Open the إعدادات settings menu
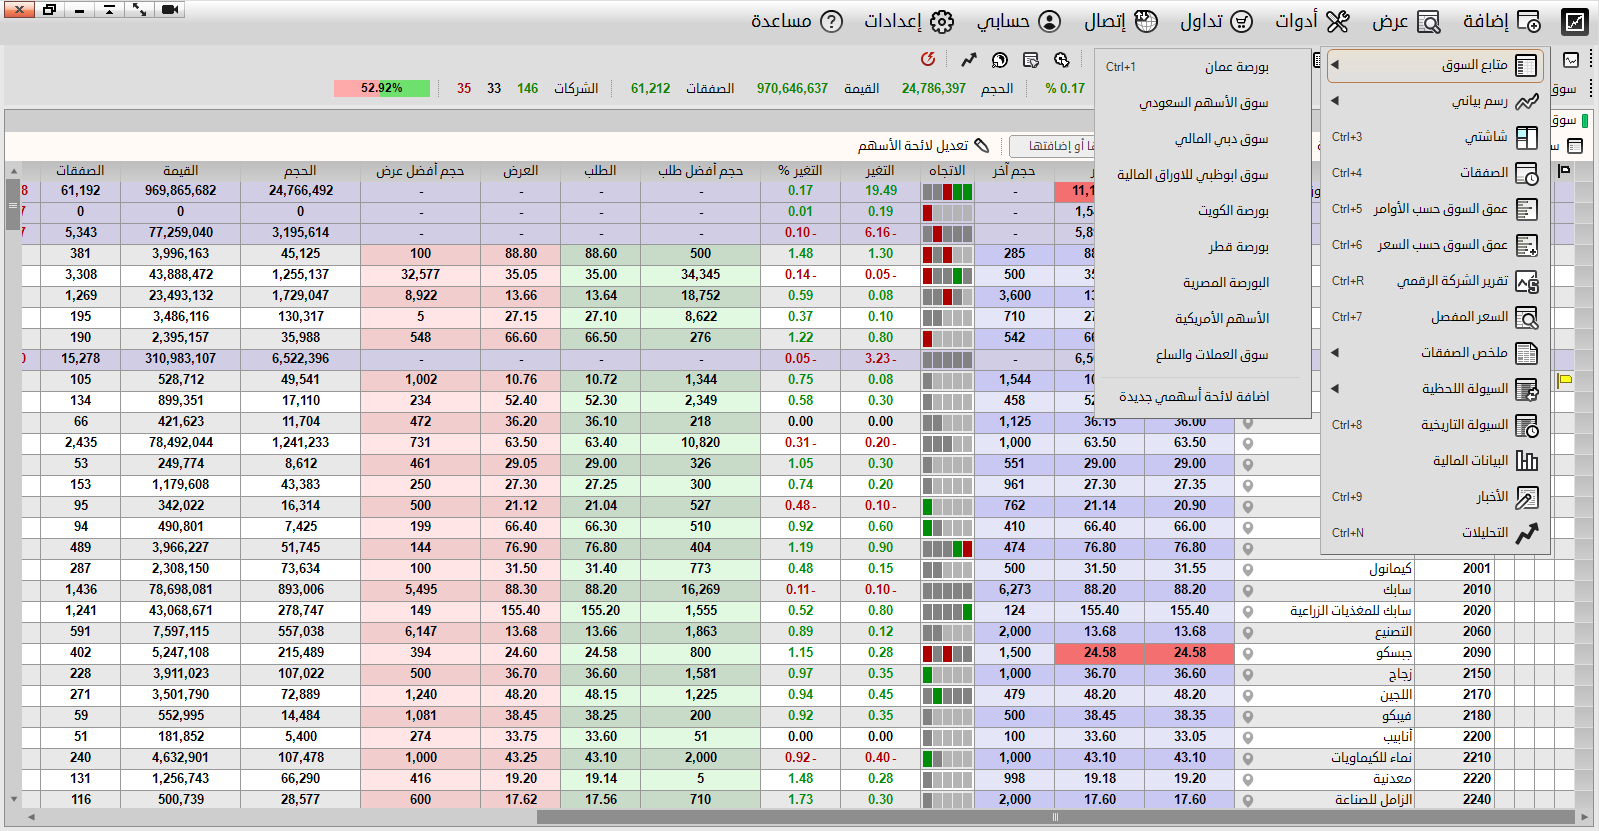Viewport: 1599px width, 831px height. [x=909, y=21]
